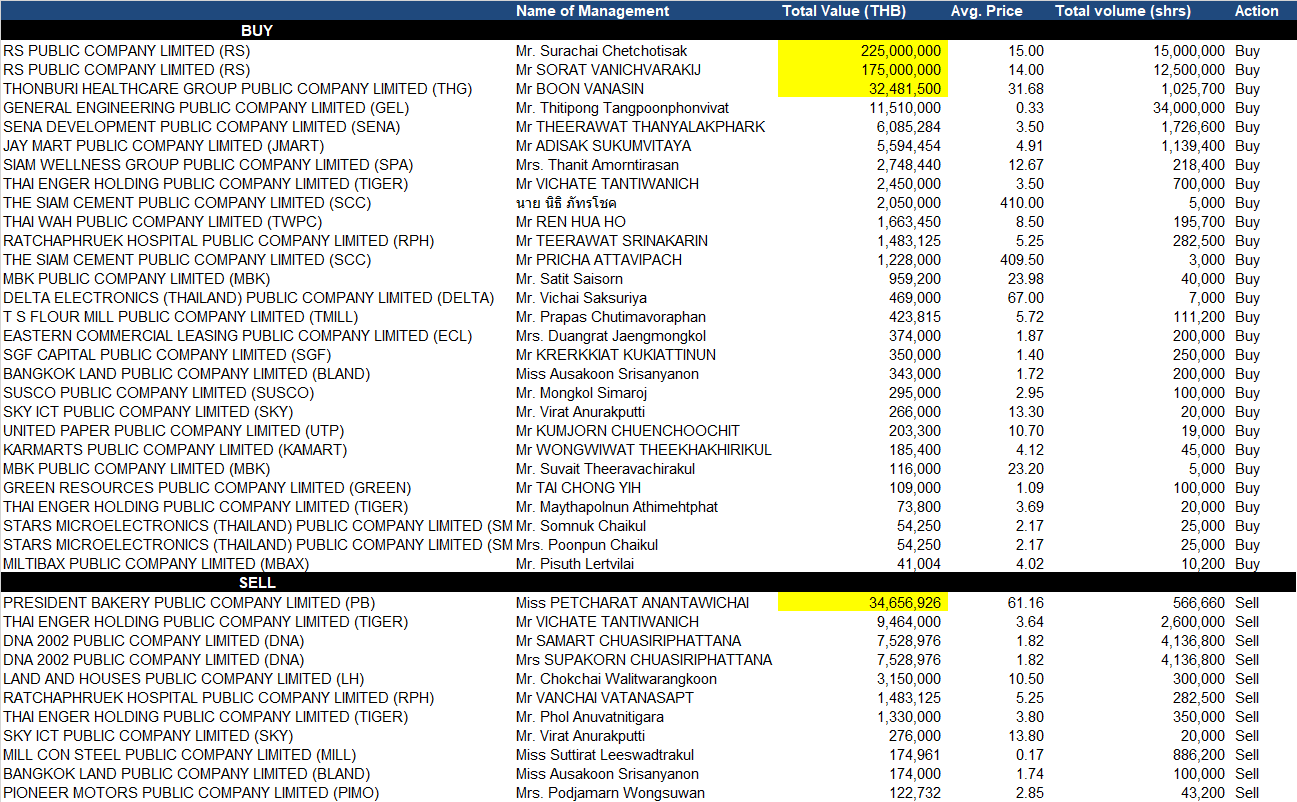
Task: Click Mr SAMART CHUASIRIPHATTANA cell
Action: coord(629,641)
